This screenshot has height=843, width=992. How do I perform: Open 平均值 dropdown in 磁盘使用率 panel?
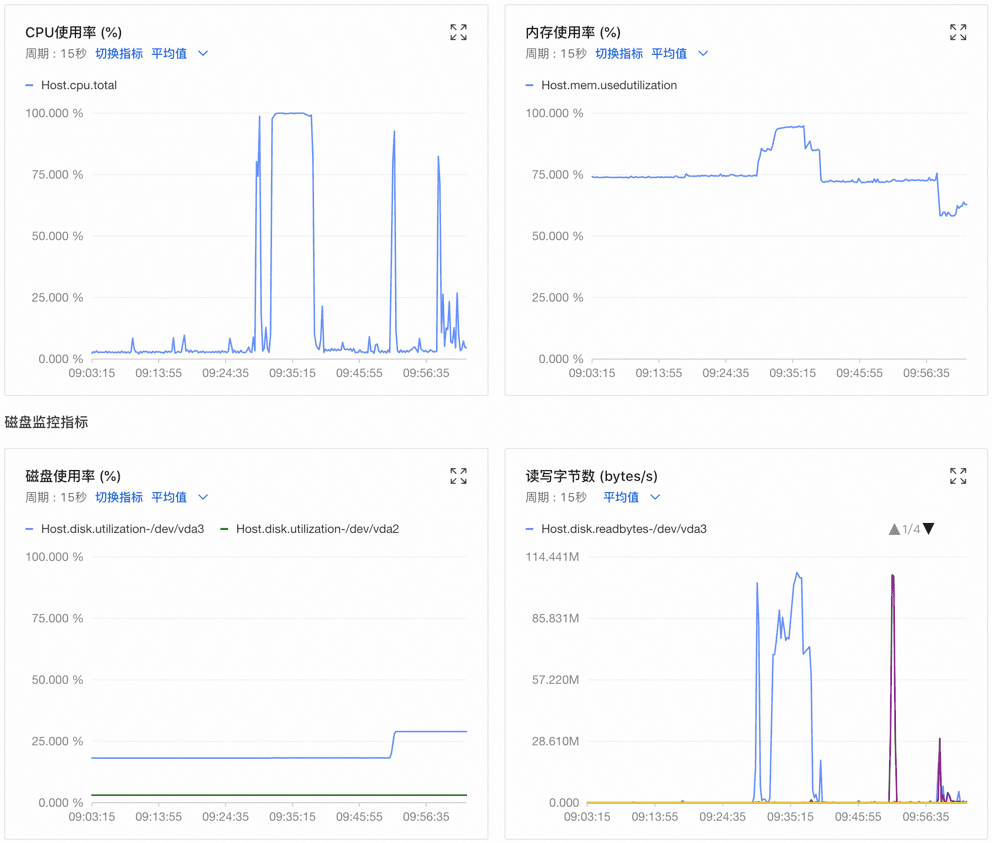tap(180, 497)
